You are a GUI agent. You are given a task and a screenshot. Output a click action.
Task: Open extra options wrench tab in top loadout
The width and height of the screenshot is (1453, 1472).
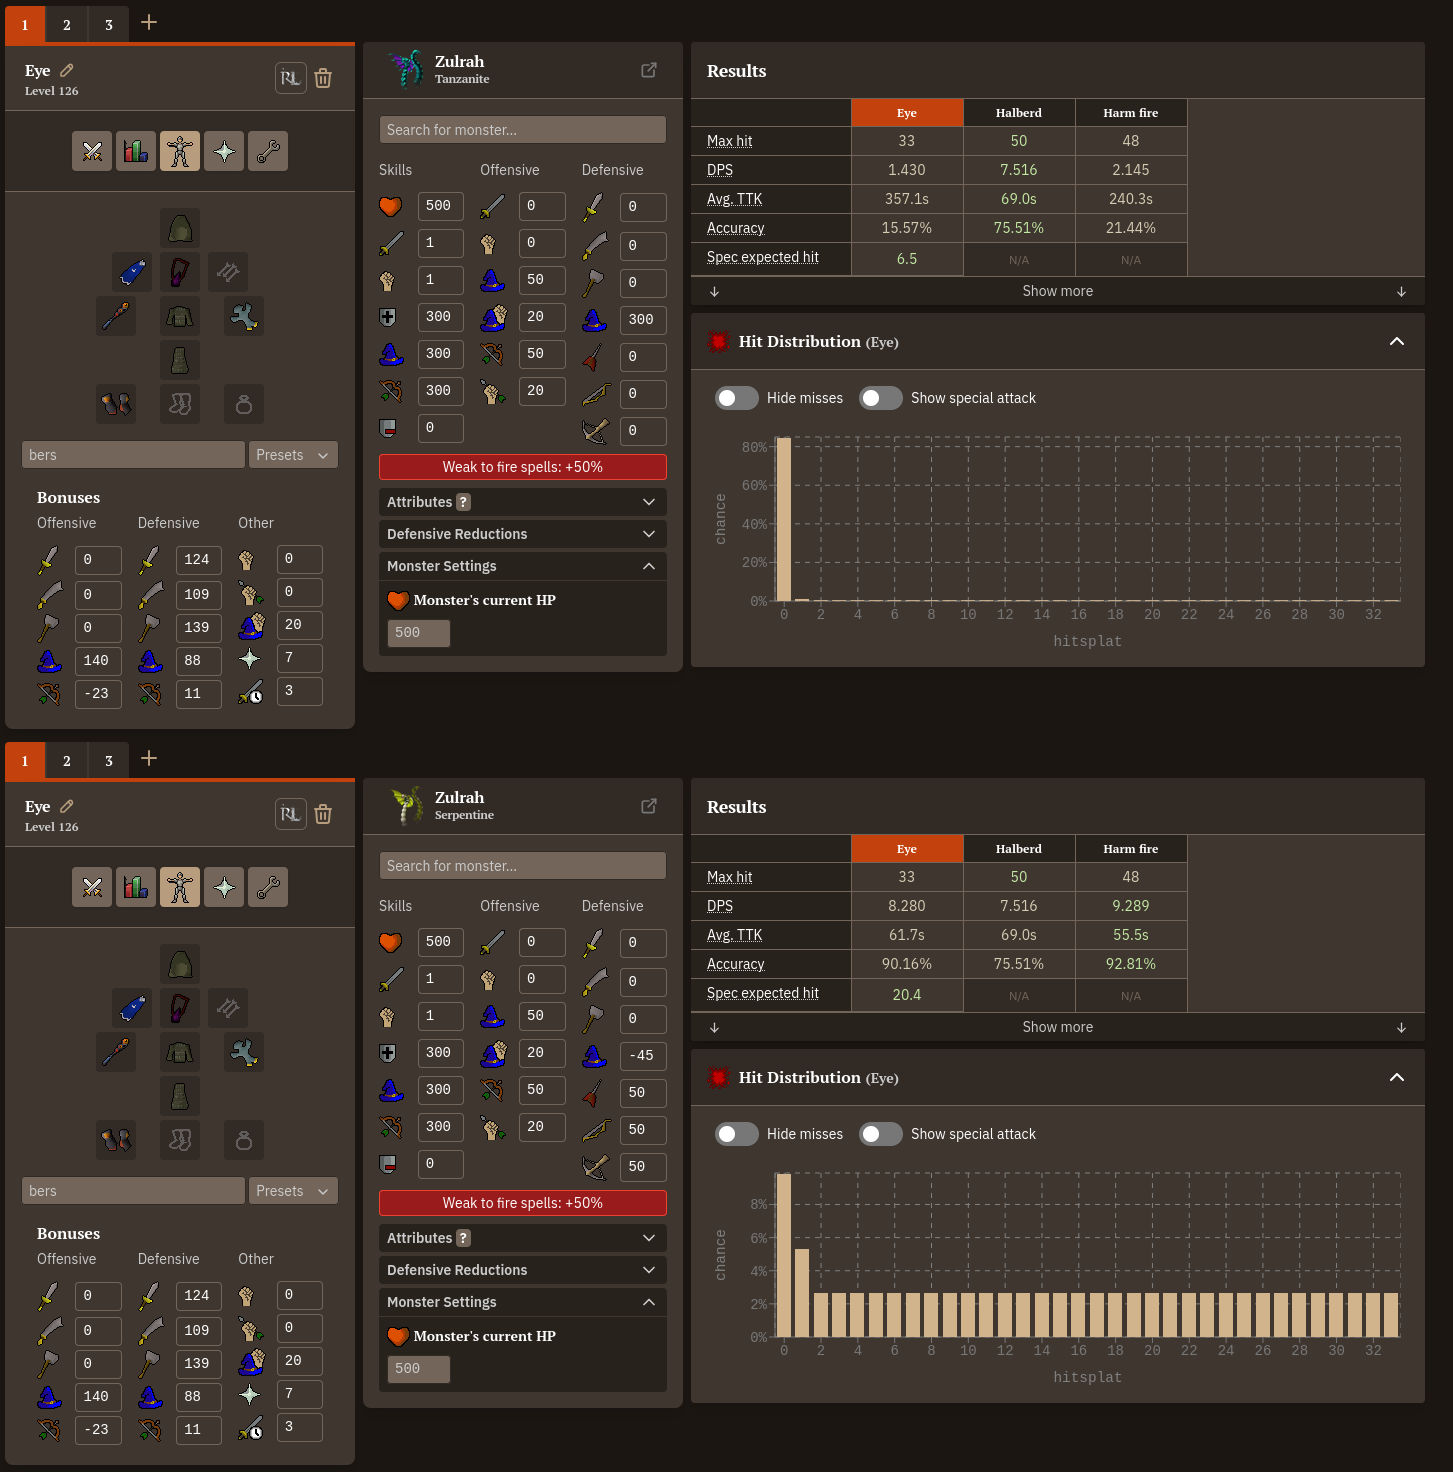click(x=268, y=151)
